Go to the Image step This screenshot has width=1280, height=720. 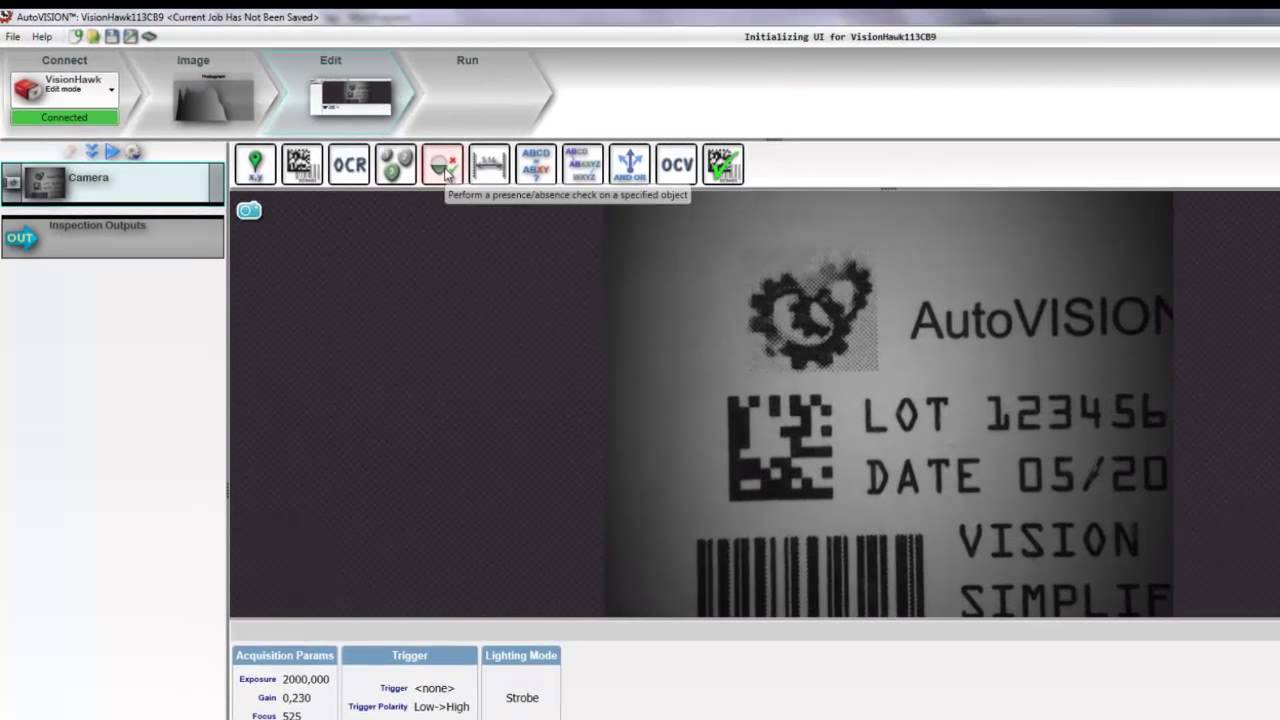[x=193, y=60]
